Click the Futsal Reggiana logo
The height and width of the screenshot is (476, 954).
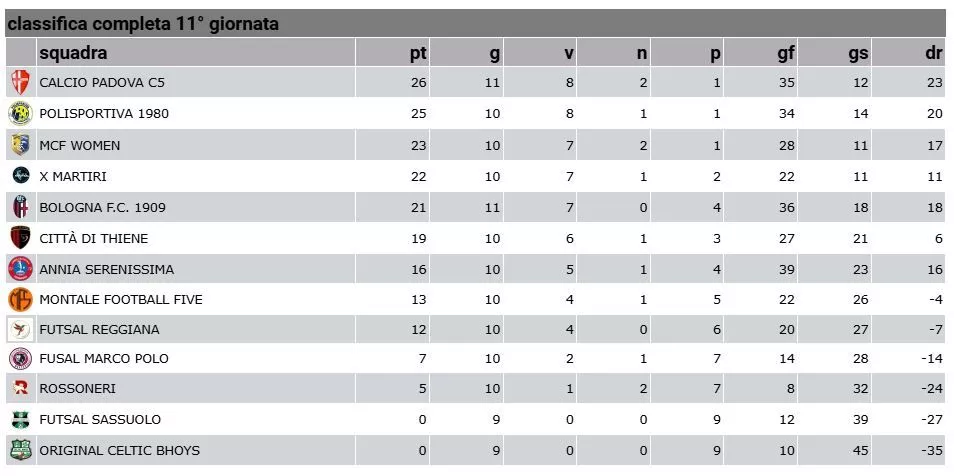click(20, 329)
